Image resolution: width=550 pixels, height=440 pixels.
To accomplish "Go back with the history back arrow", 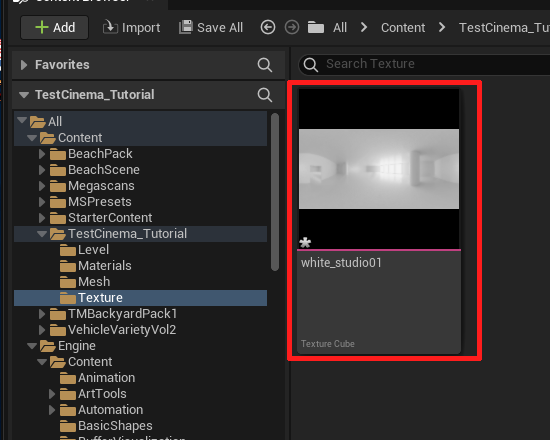I will [x=268, y=27].
